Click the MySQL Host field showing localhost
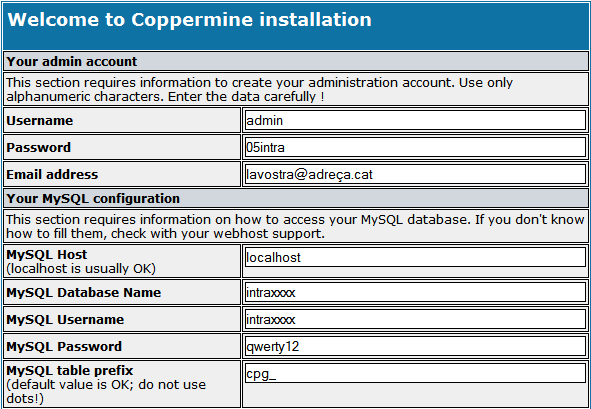 (415, 257)
